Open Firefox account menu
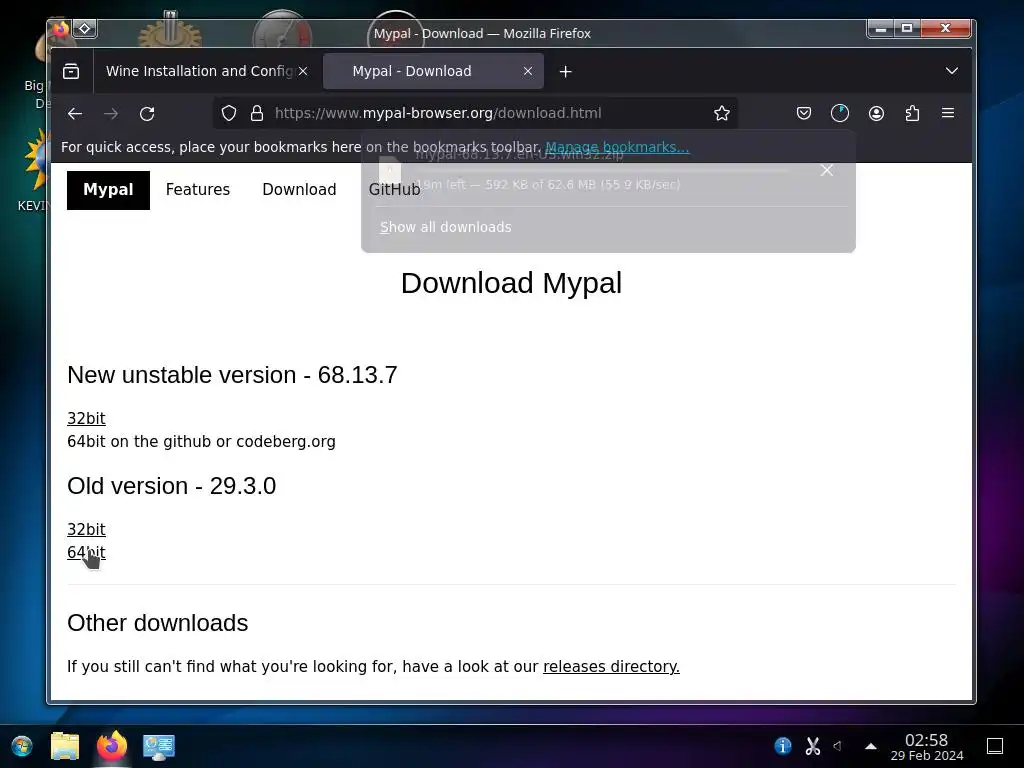Image resolution: width=1024 pixels, height=768 pixels. click(876, 113)
